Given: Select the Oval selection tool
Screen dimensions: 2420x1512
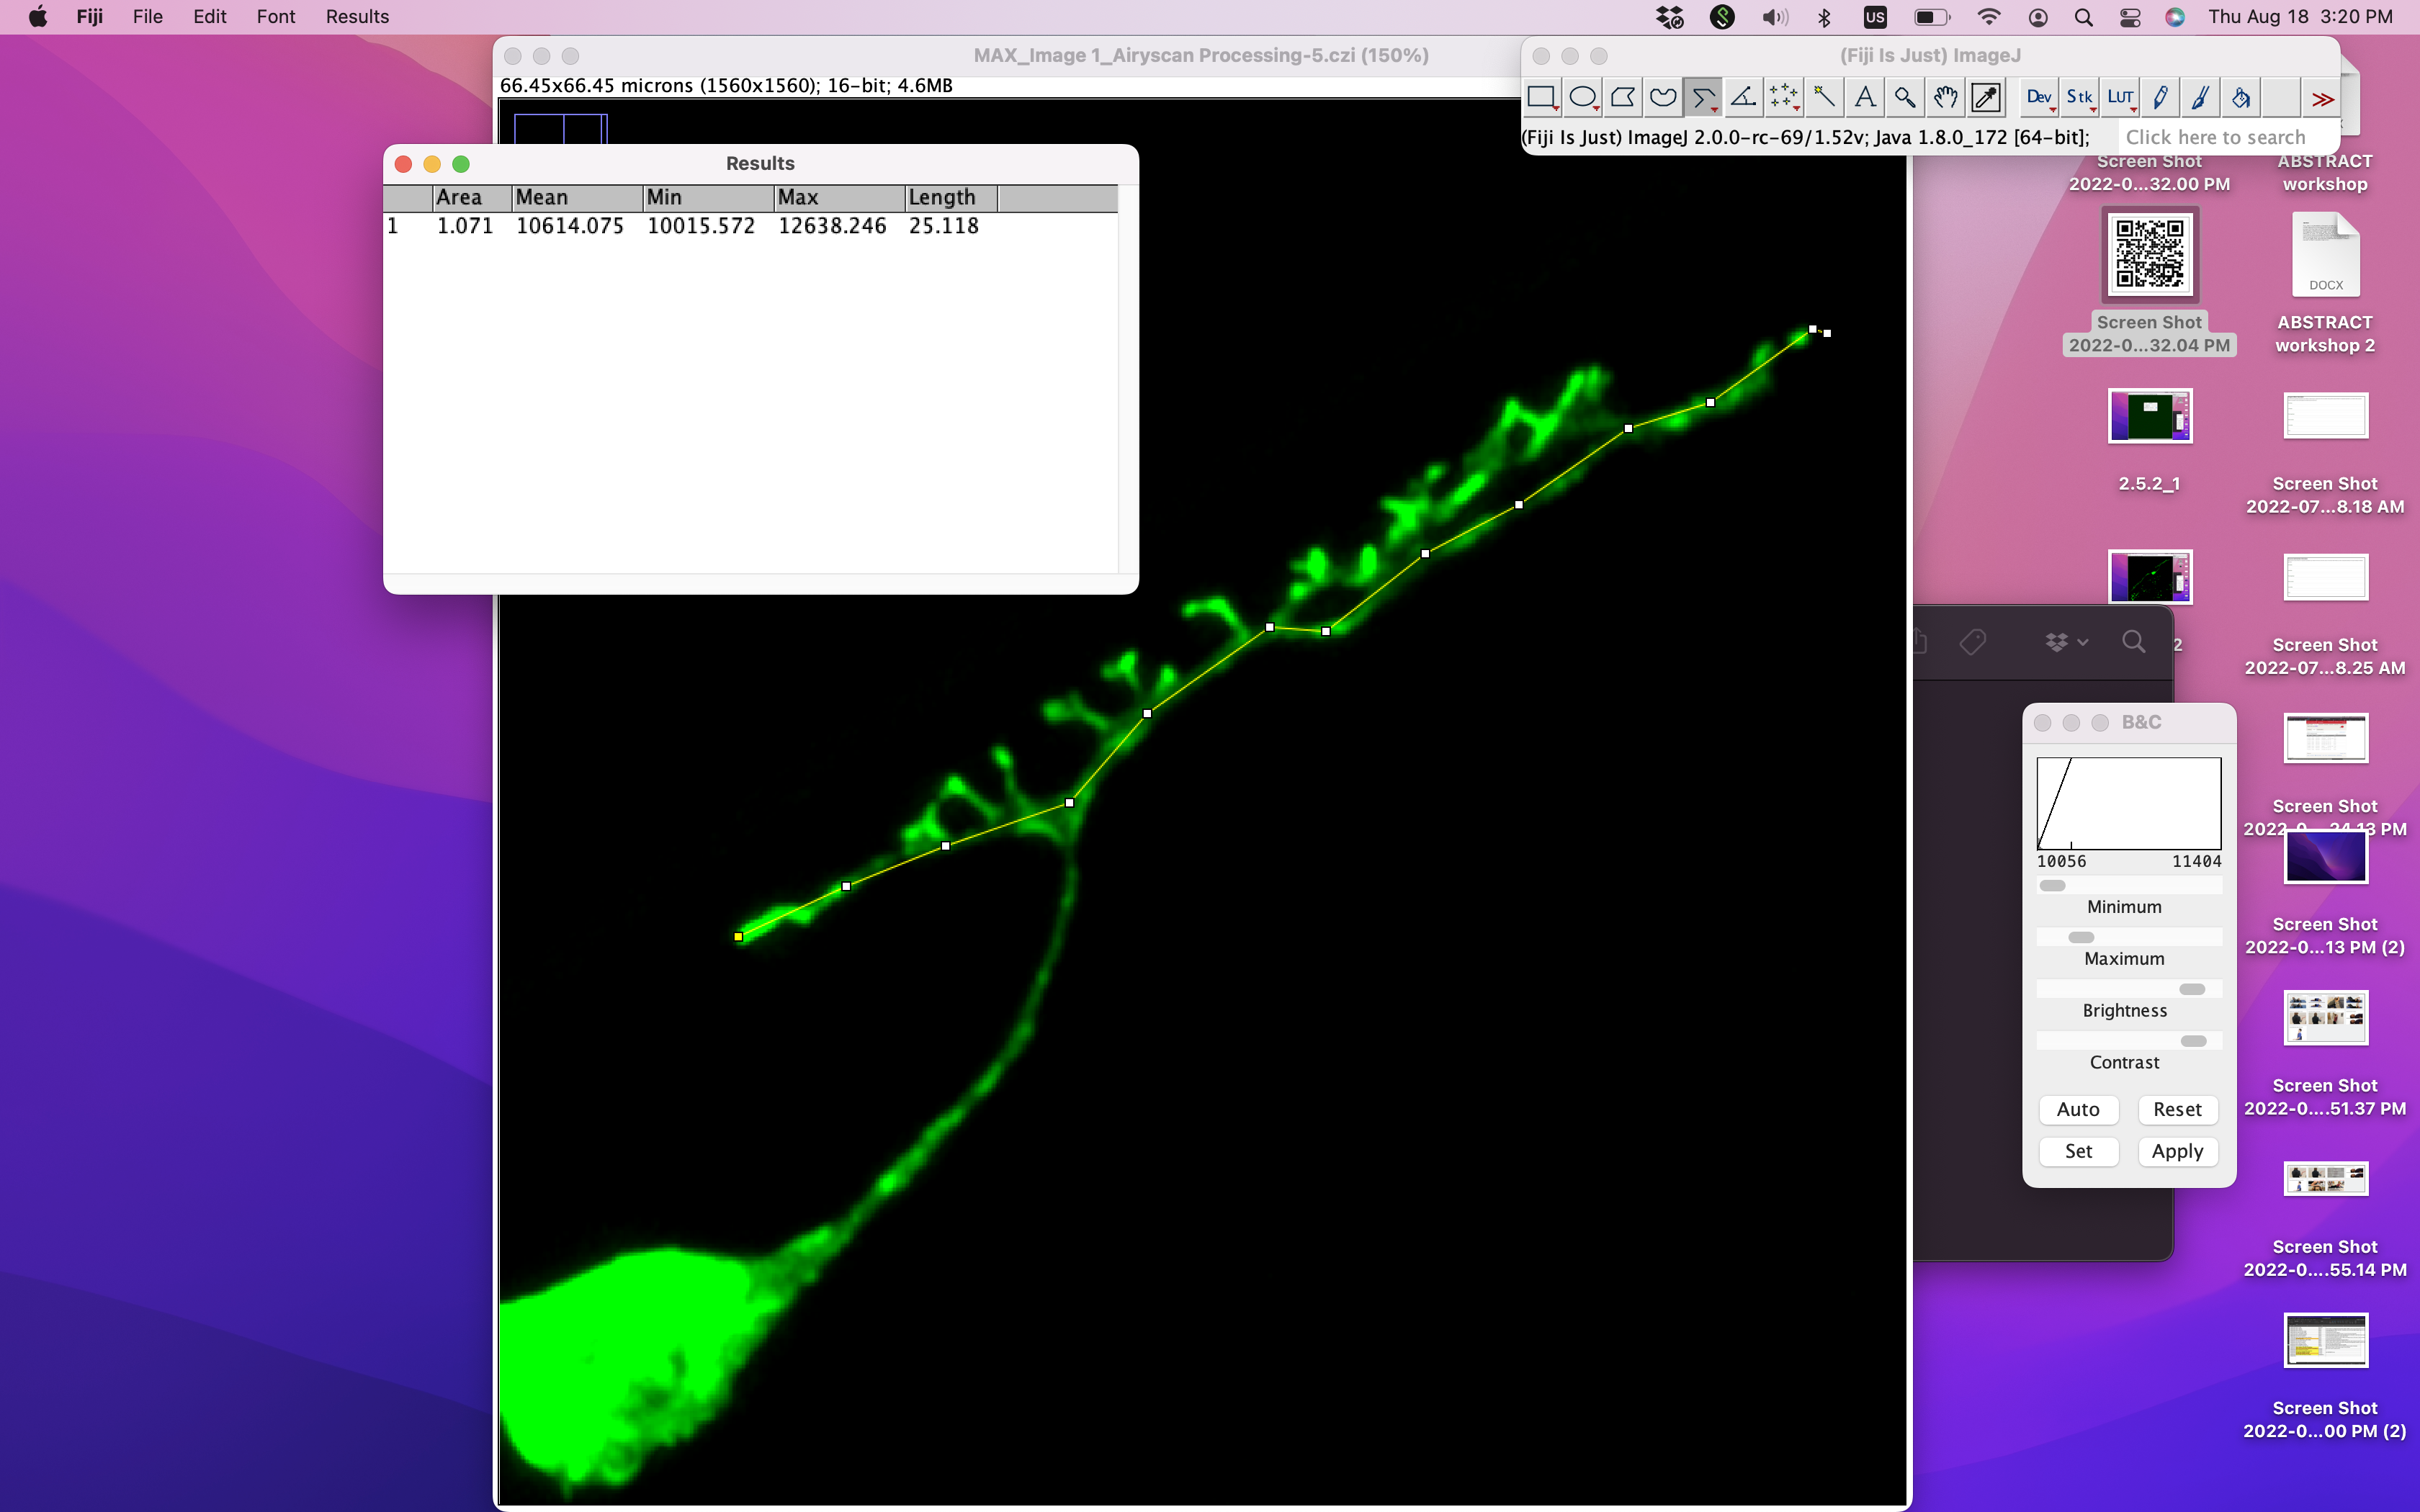Looking at the screenshot, I should 1582,97.
